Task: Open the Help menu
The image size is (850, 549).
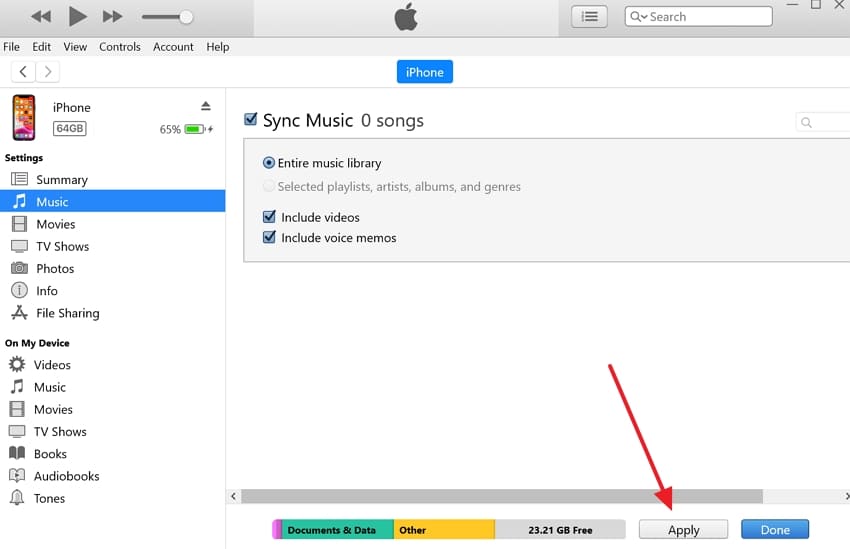Action: [217, 47]
